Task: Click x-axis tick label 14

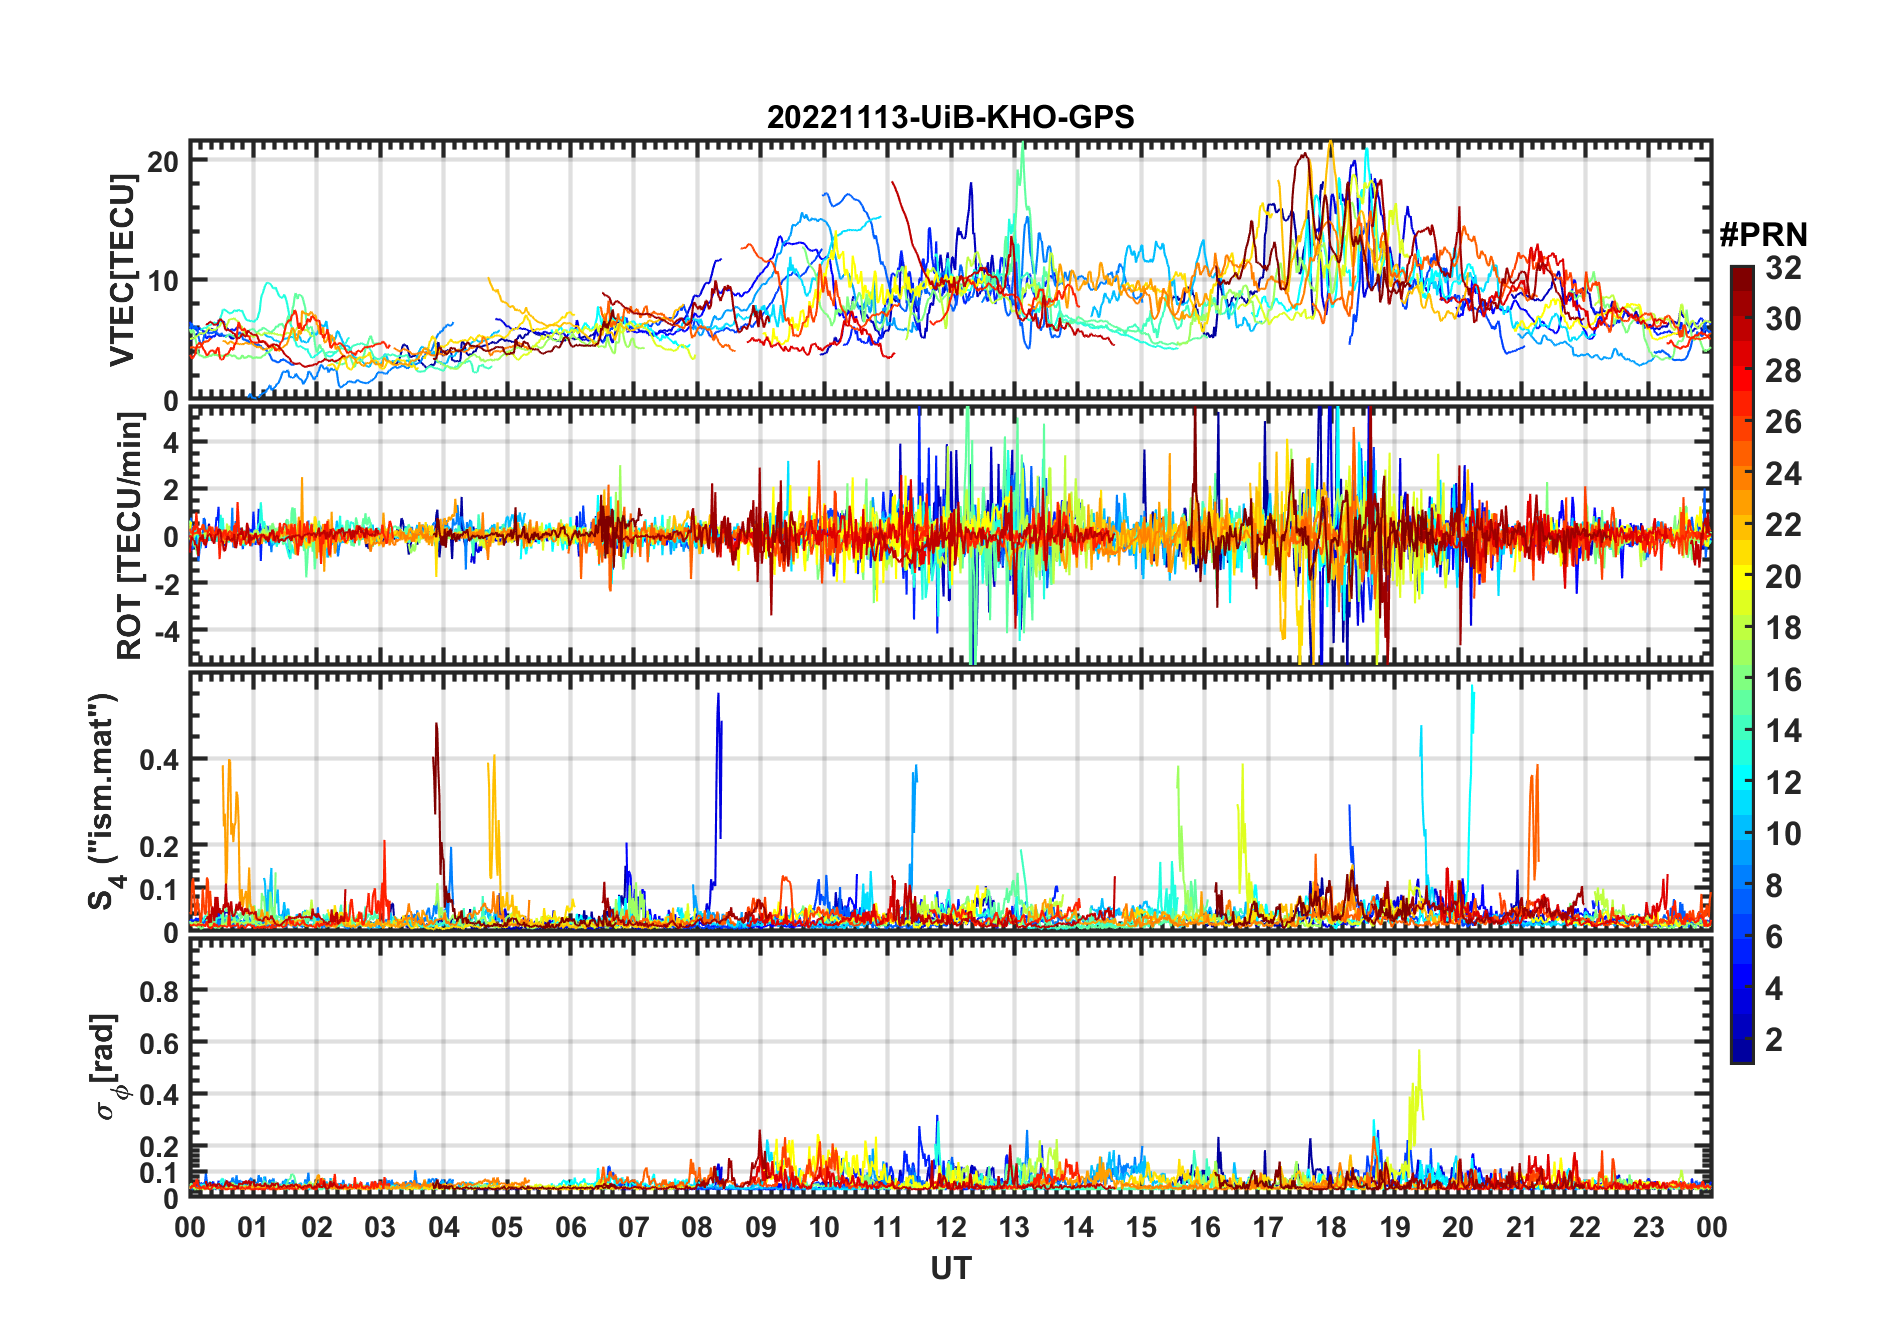Action: 1078,1227
